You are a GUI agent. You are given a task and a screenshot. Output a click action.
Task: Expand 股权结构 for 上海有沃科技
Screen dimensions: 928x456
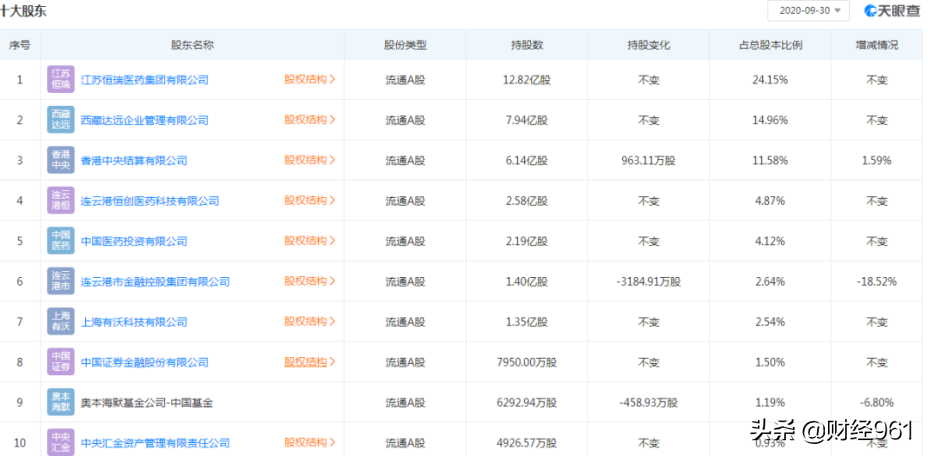tap(310, 322)
